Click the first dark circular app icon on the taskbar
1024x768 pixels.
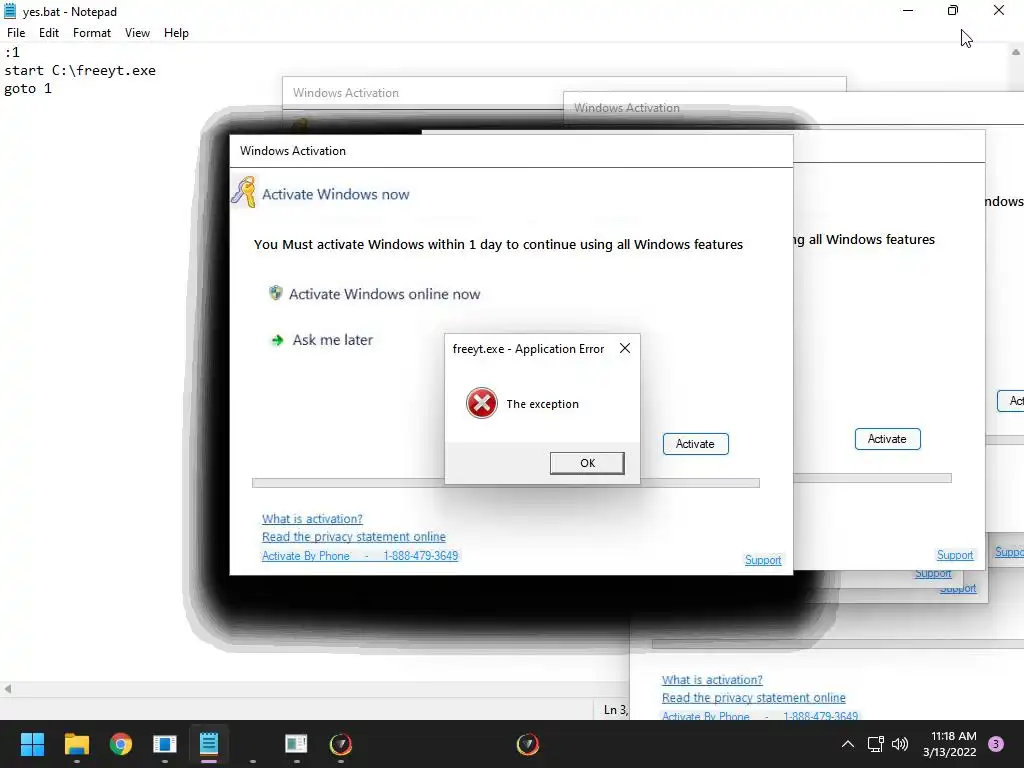point(340,744)
